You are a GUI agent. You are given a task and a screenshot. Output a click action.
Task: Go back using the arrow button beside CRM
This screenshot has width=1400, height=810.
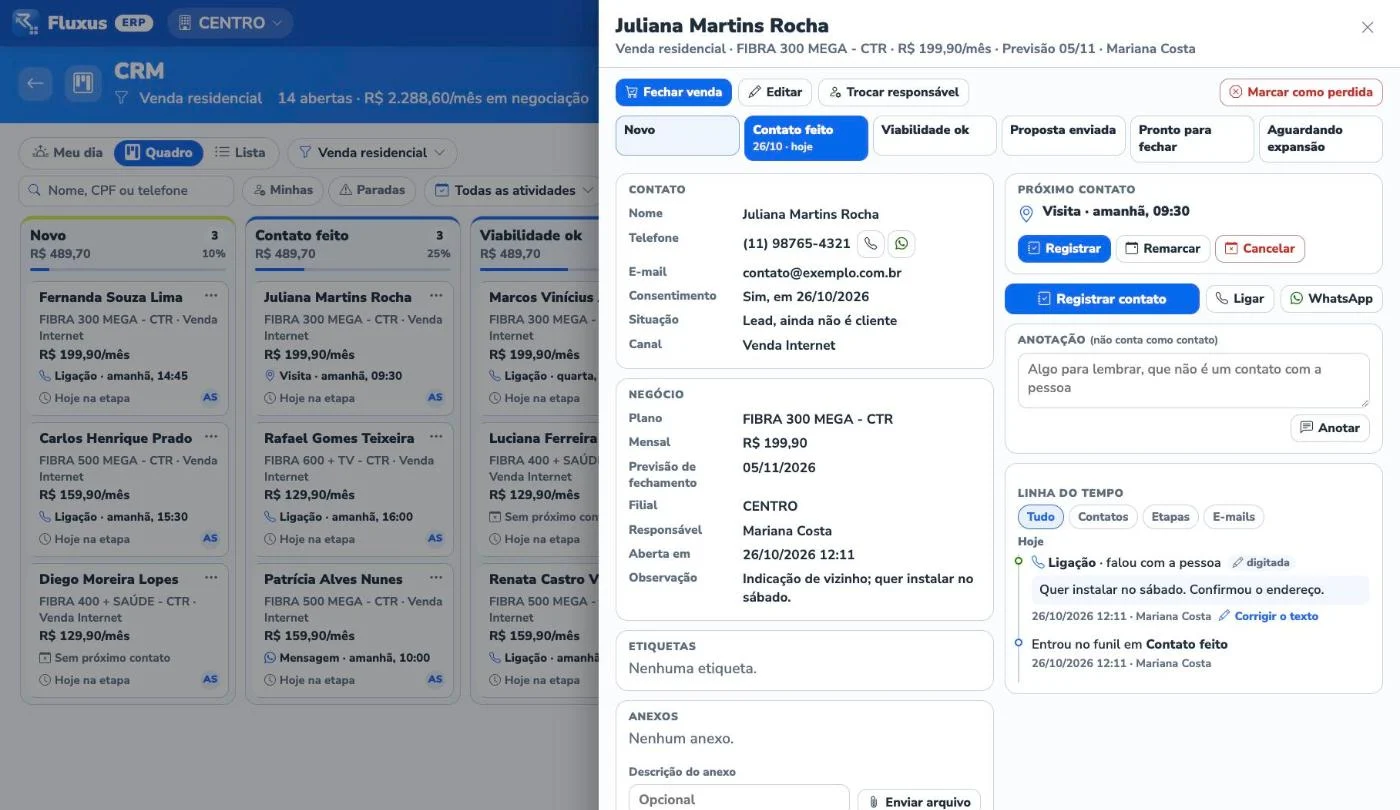[35, 83]
